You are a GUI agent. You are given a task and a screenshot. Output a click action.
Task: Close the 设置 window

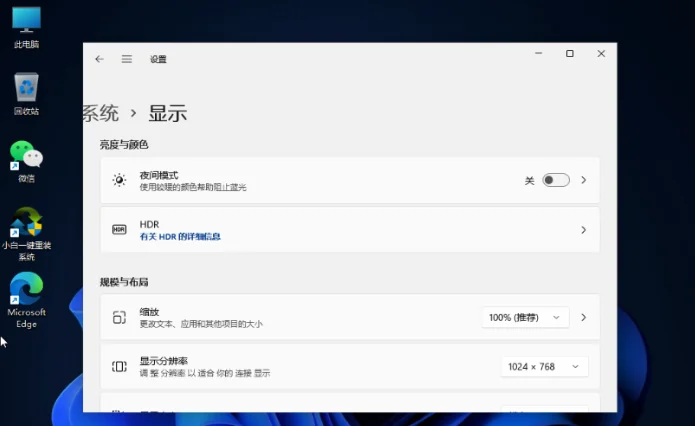pos(601,54)
